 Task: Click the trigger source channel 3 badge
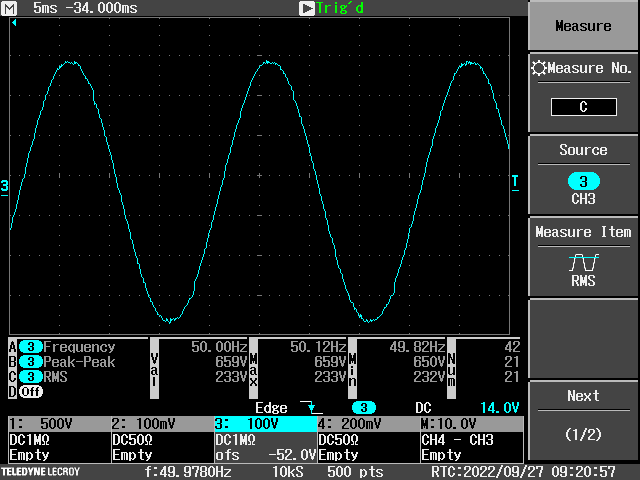[x=366, y=408]
